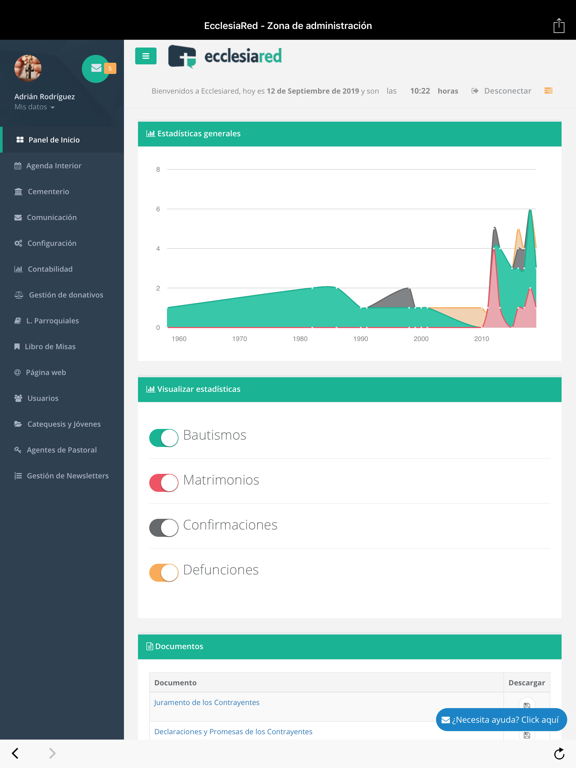Tap the reload page icon

point(559,753)
